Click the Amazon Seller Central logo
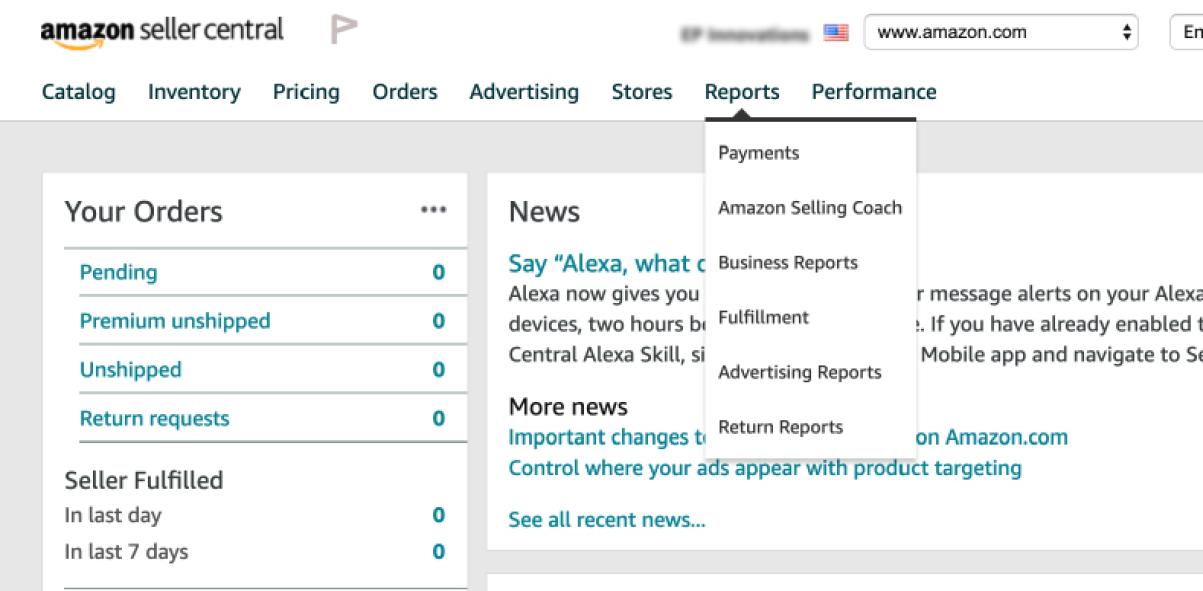1203x591 pixels. [162, 31]
